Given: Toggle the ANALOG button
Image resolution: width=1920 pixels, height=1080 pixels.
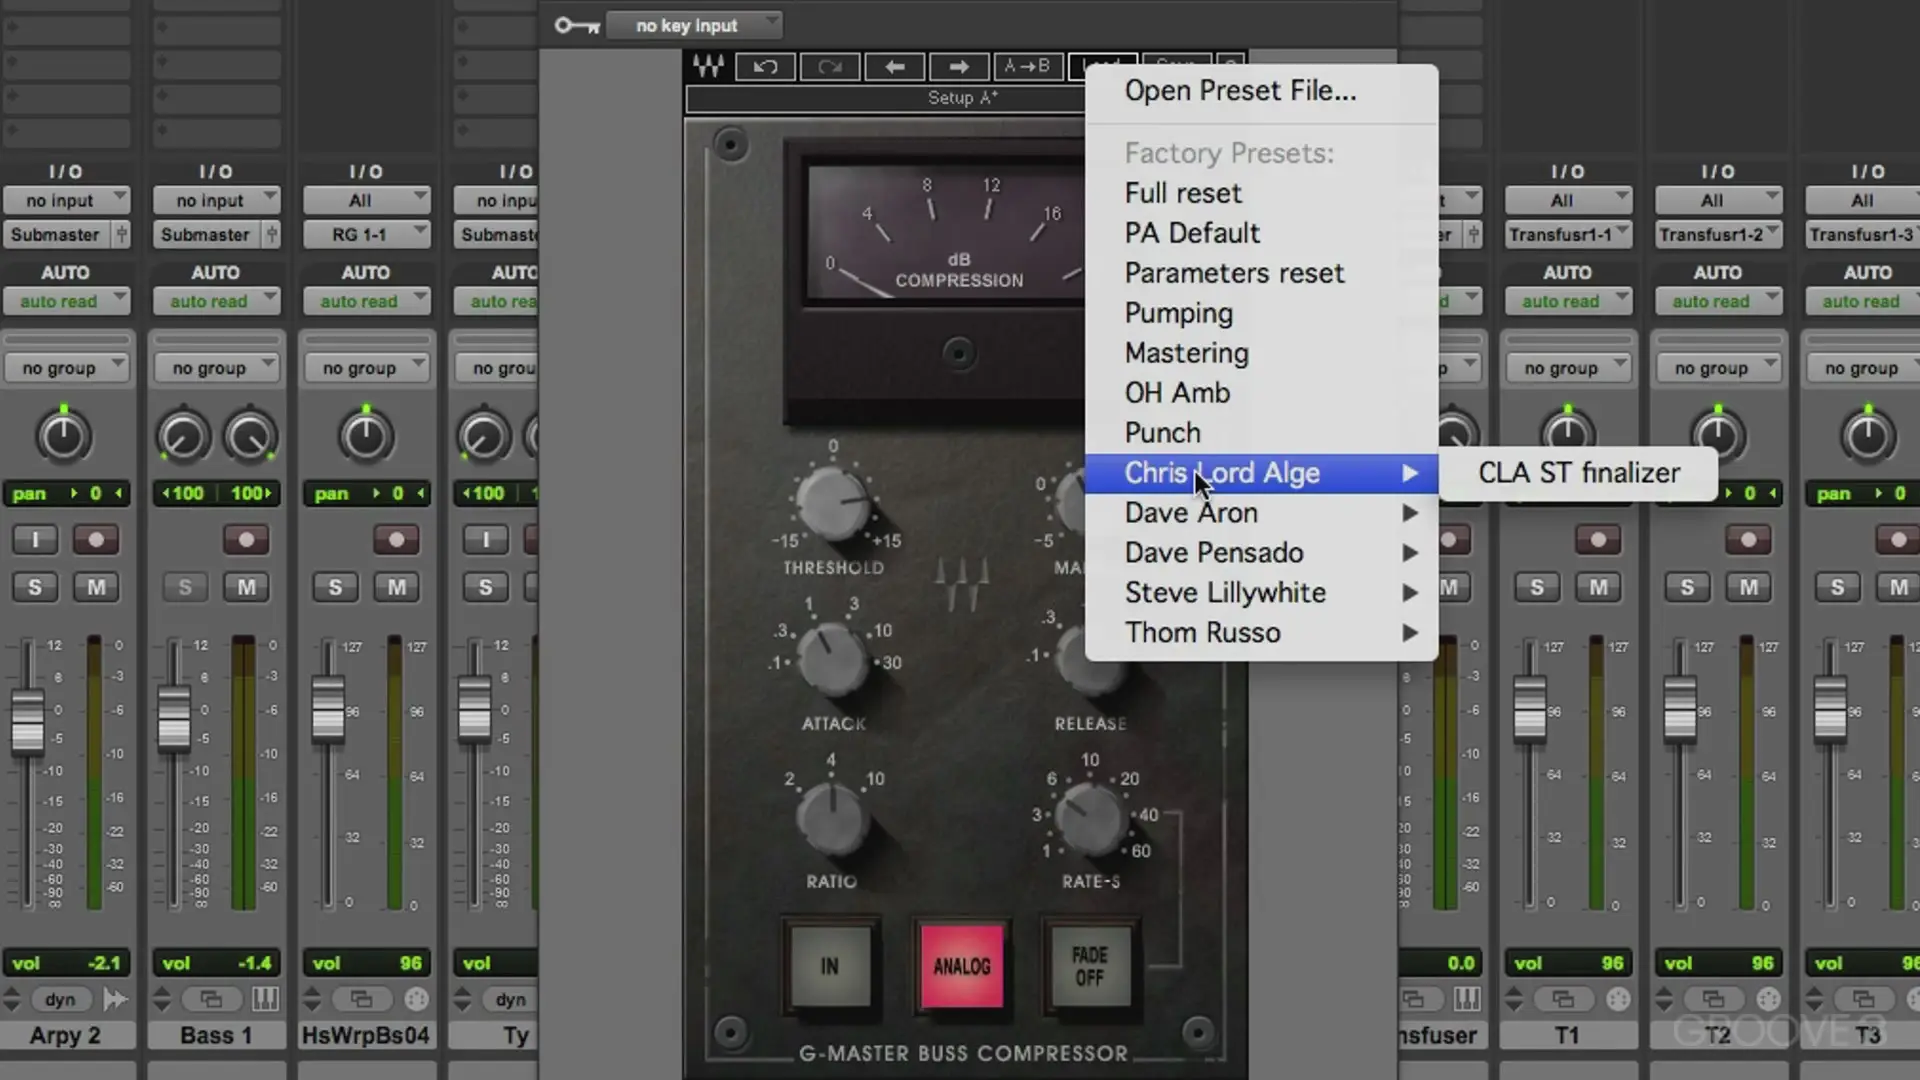Looking at the screenshot, I should click(x=962, y=966).
